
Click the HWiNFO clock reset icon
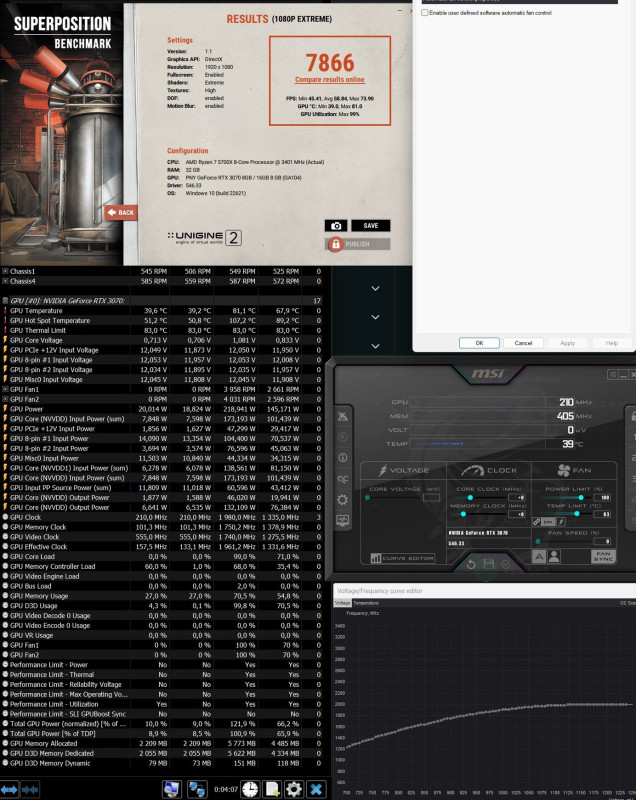point(250,789)
